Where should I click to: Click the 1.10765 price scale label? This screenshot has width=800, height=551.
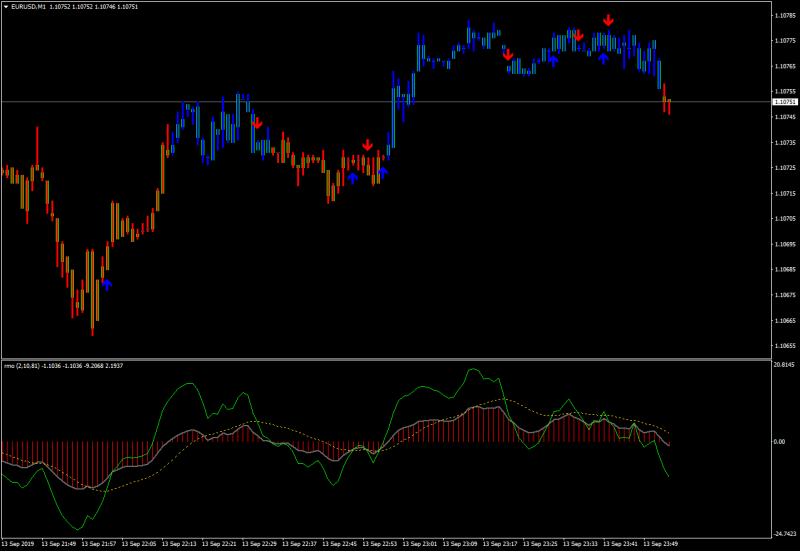785,66
